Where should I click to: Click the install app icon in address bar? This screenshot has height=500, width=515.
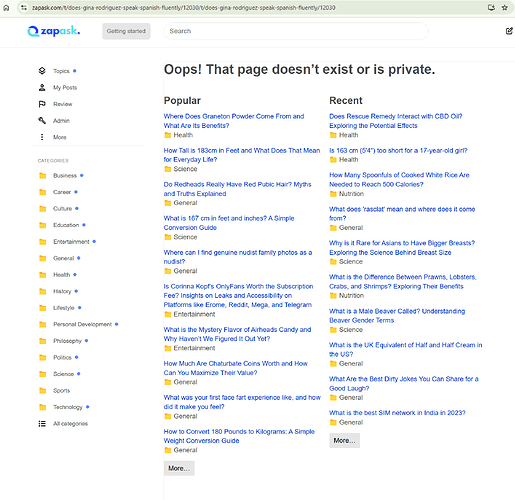(x=491, y=8)
